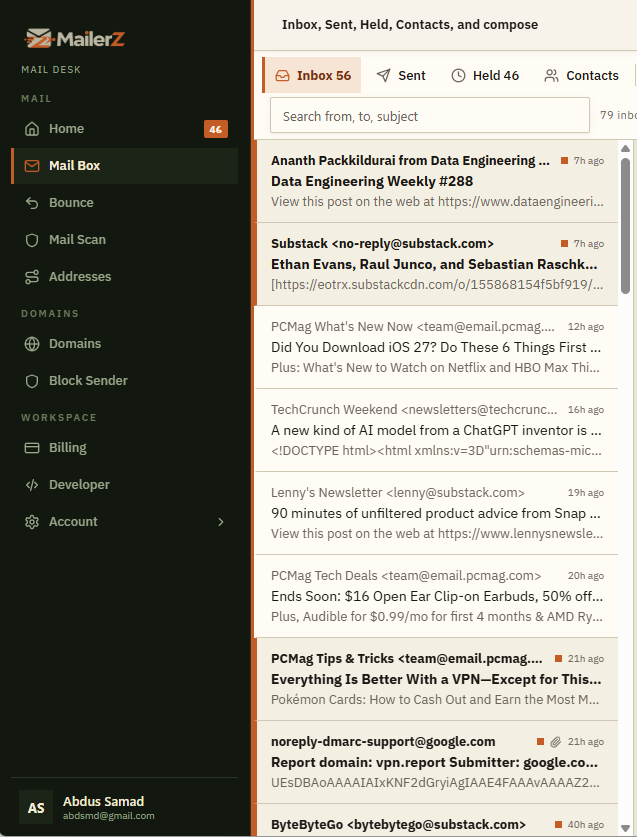Screen dimensions: 637x837
Task: Click the Developer code-brackets icon
Action: point(32,485)
